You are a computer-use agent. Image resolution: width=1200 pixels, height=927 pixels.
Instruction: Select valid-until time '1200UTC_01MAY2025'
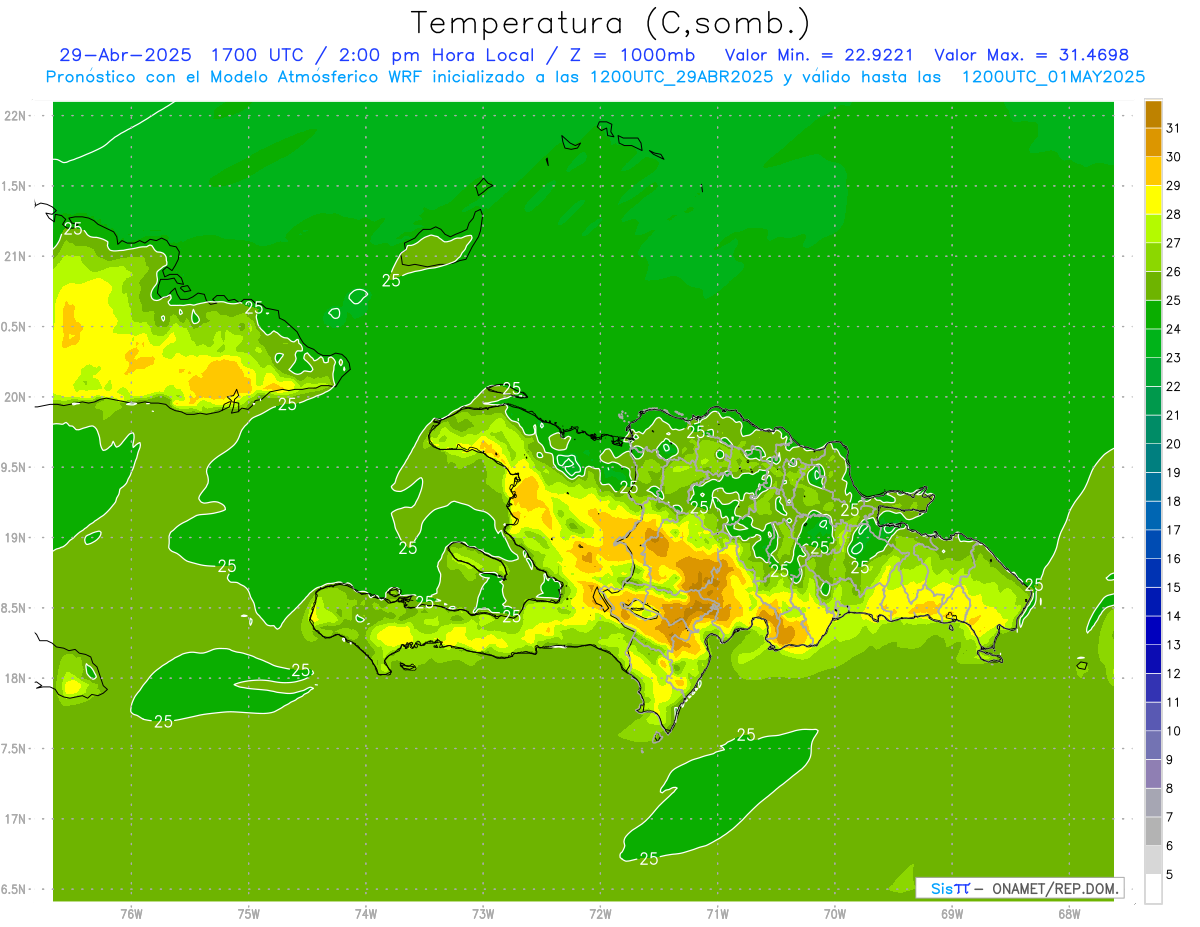[1053, 77]
